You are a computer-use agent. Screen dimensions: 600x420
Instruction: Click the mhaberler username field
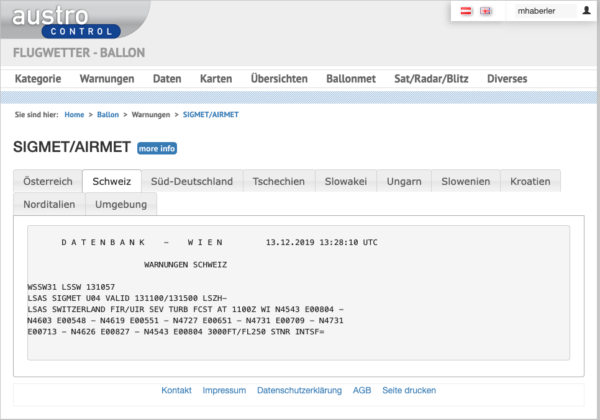point(545,11)
